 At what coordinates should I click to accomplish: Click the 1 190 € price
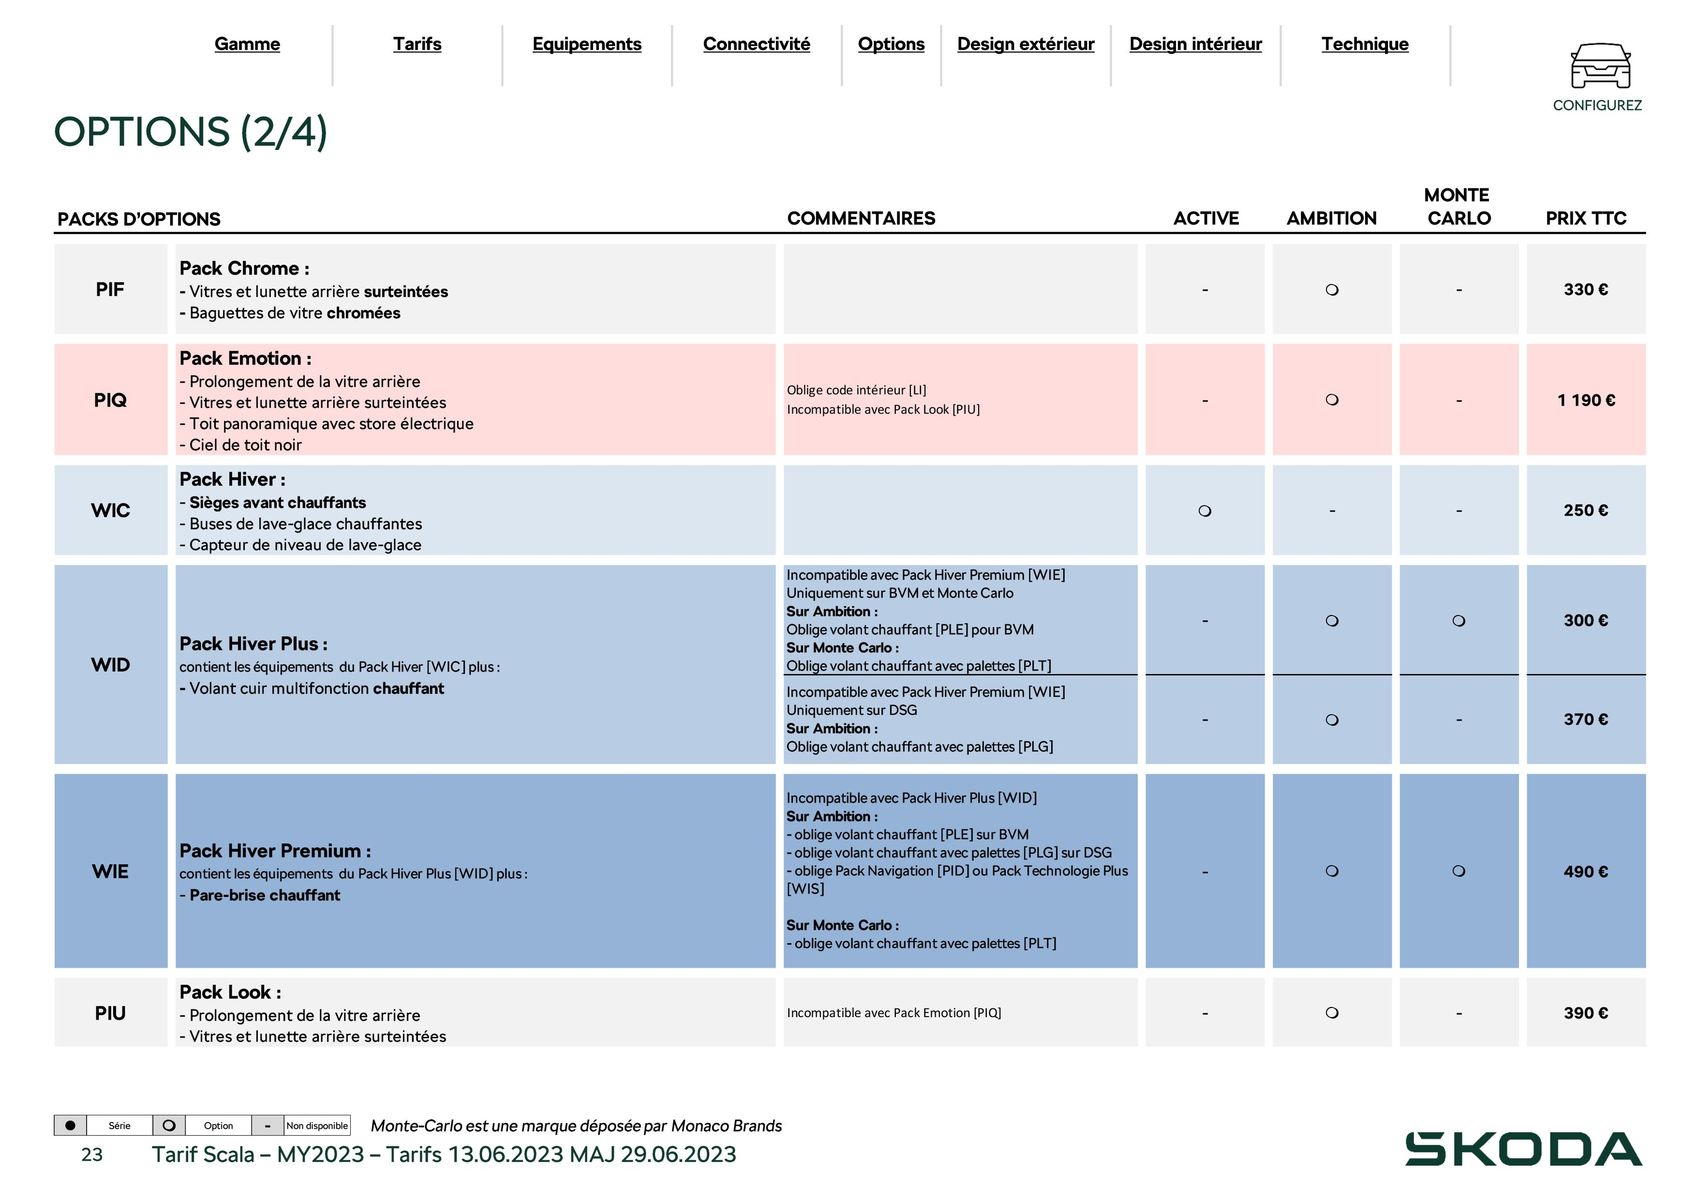1586,400
